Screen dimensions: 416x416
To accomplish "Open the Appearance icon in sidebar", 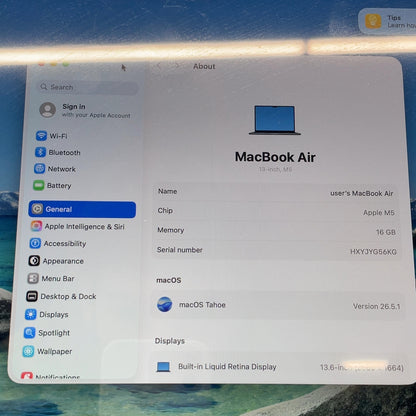I will [34, 261].
